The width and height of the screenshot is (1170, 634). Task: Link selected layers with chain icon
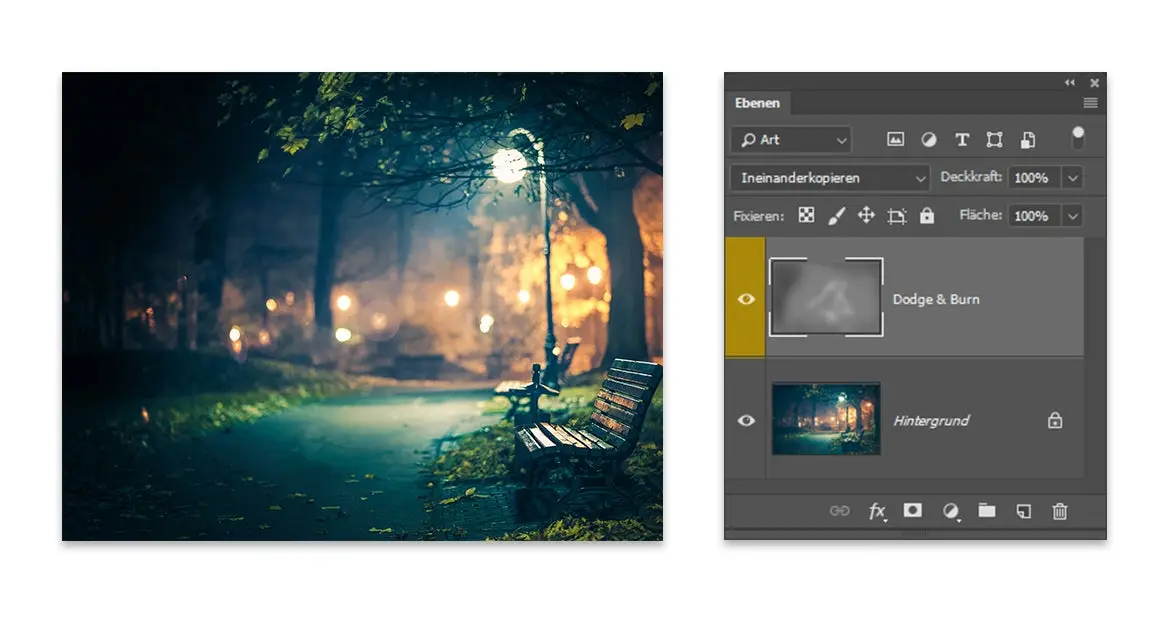(839, 511)
